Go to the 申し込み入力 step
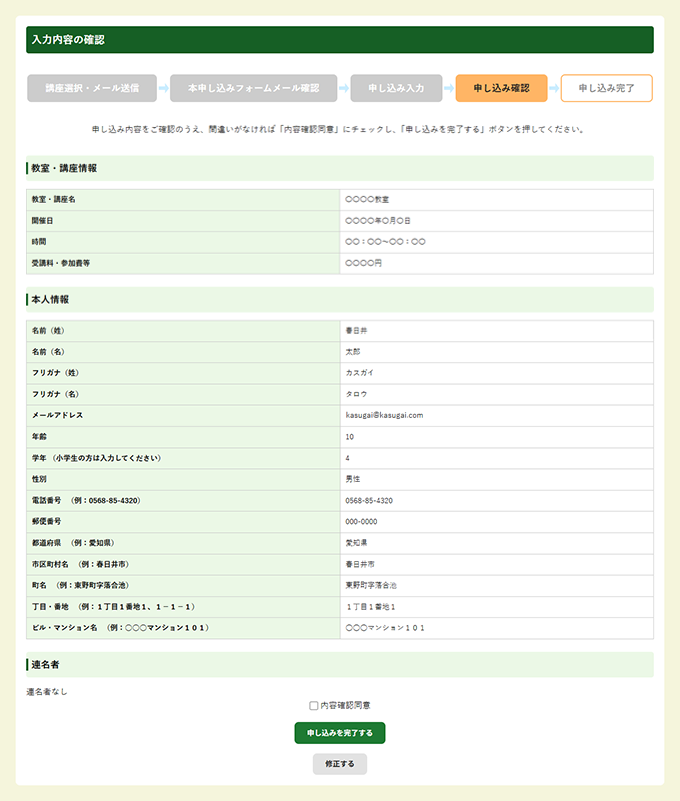Image resolution: width=680 pixels, height=801 pixels. pos(396,88)
